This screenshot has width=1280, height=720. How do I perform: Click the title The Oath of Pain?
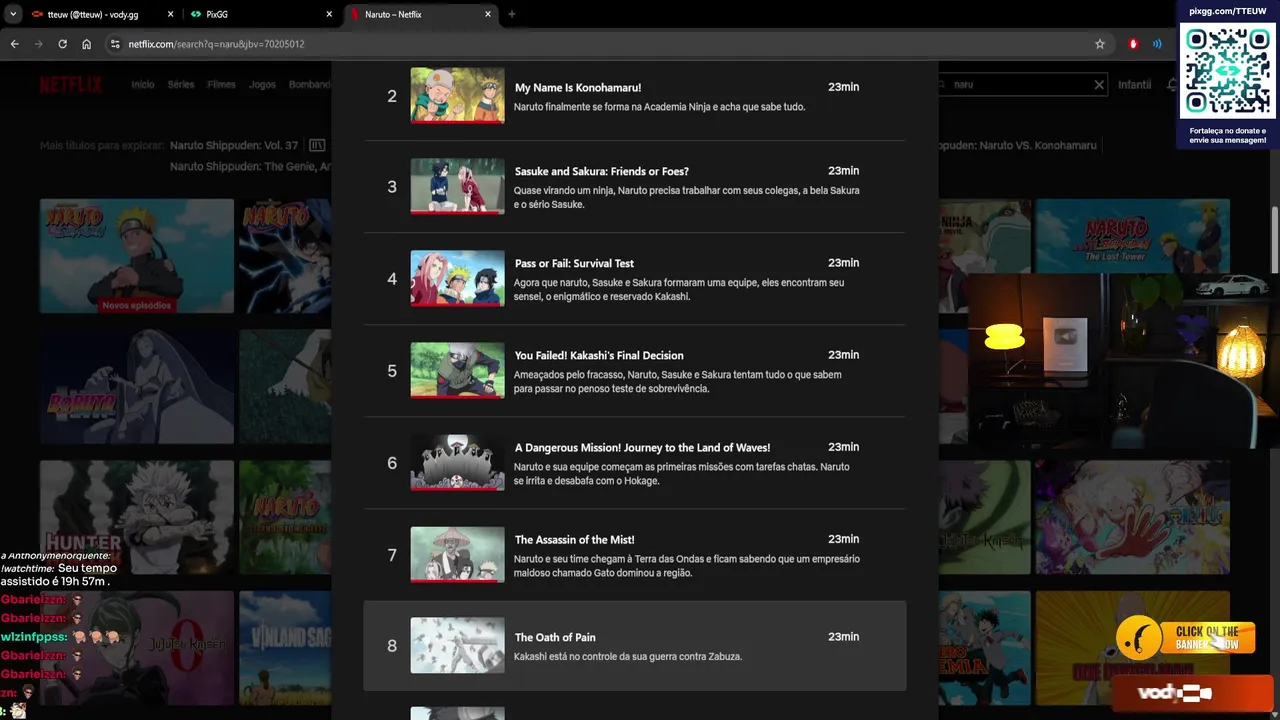point(555,638)
